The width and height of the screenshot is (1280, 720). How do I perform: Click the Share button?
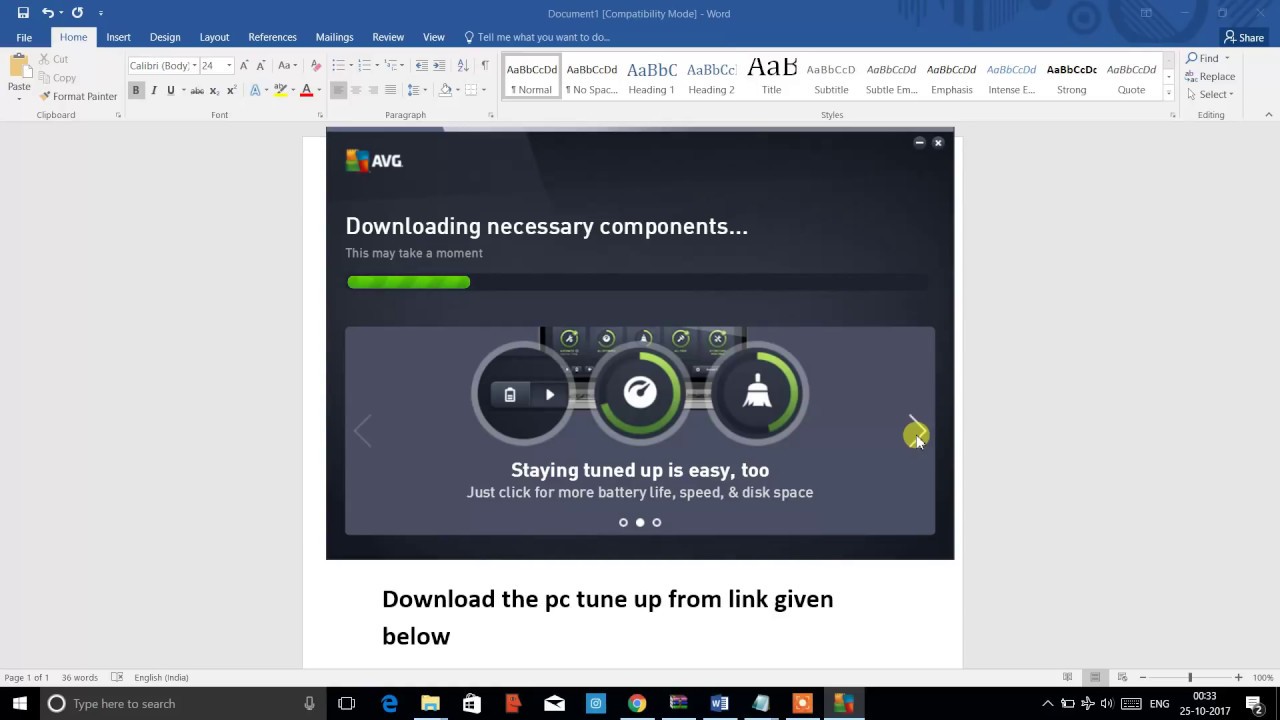(x=1244, y=37)
